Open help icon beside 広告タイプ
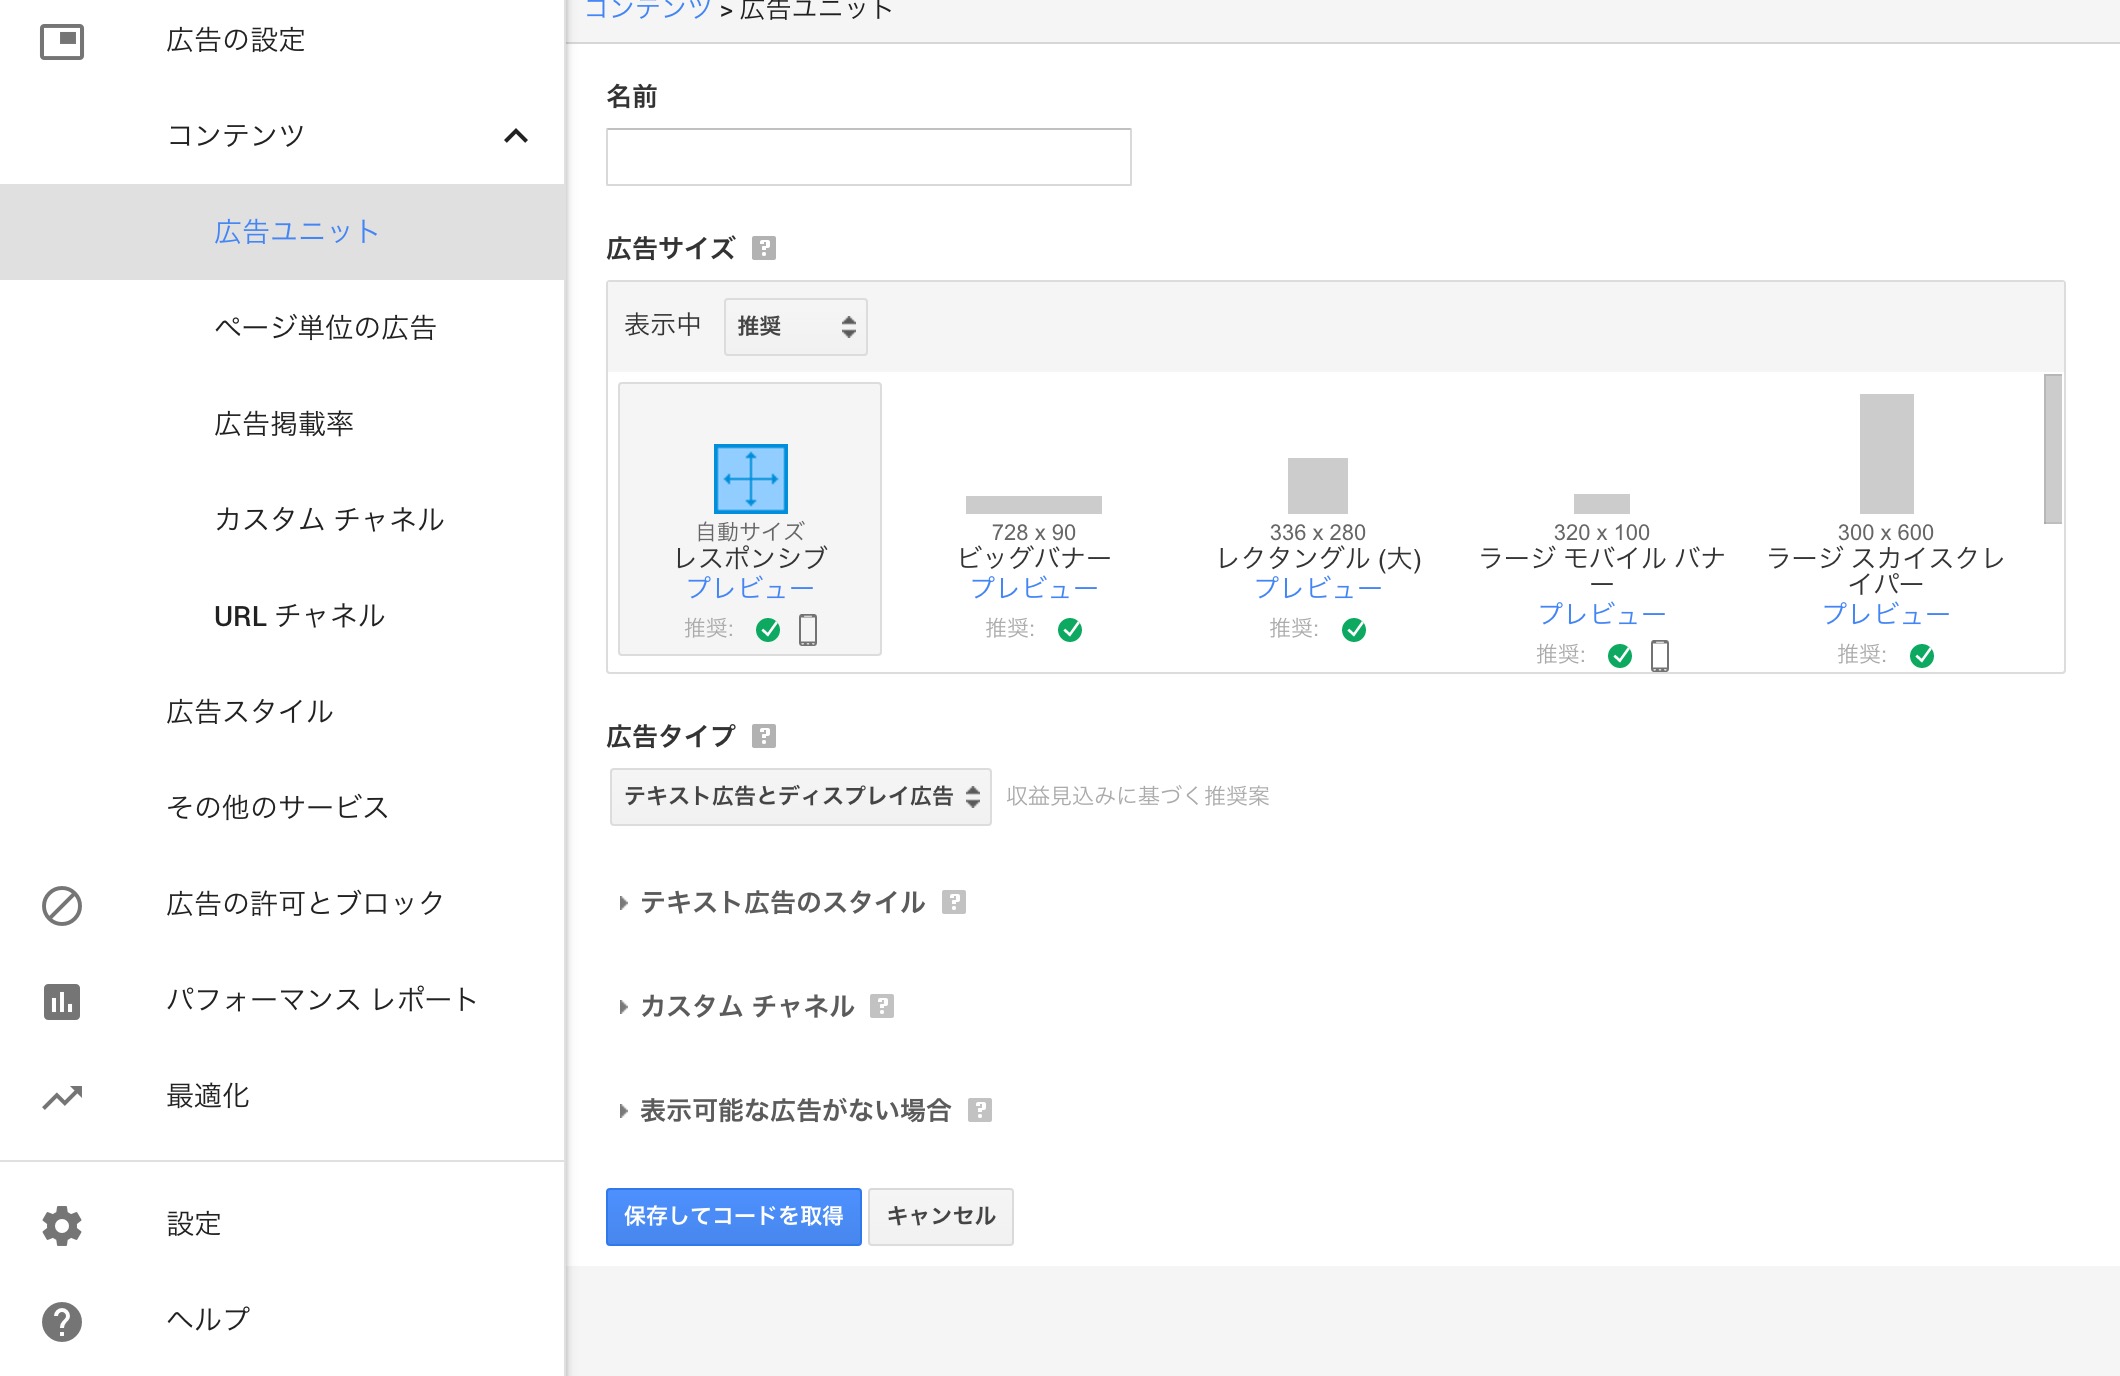Screen dimensions: 2120x1376 click(x=764, y=736)
